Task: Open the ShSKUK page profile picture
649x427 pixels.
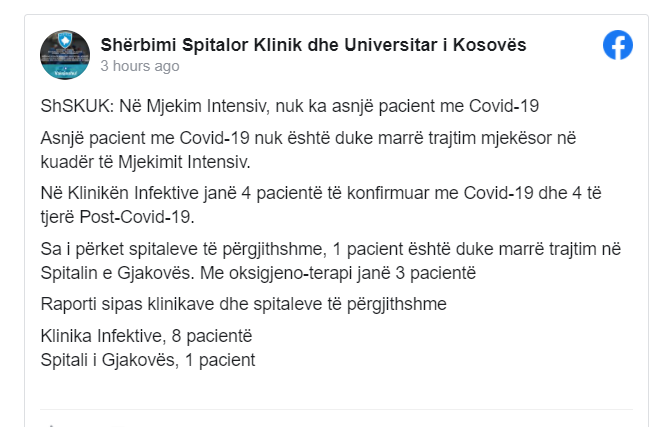Action: tap(66, 54)
